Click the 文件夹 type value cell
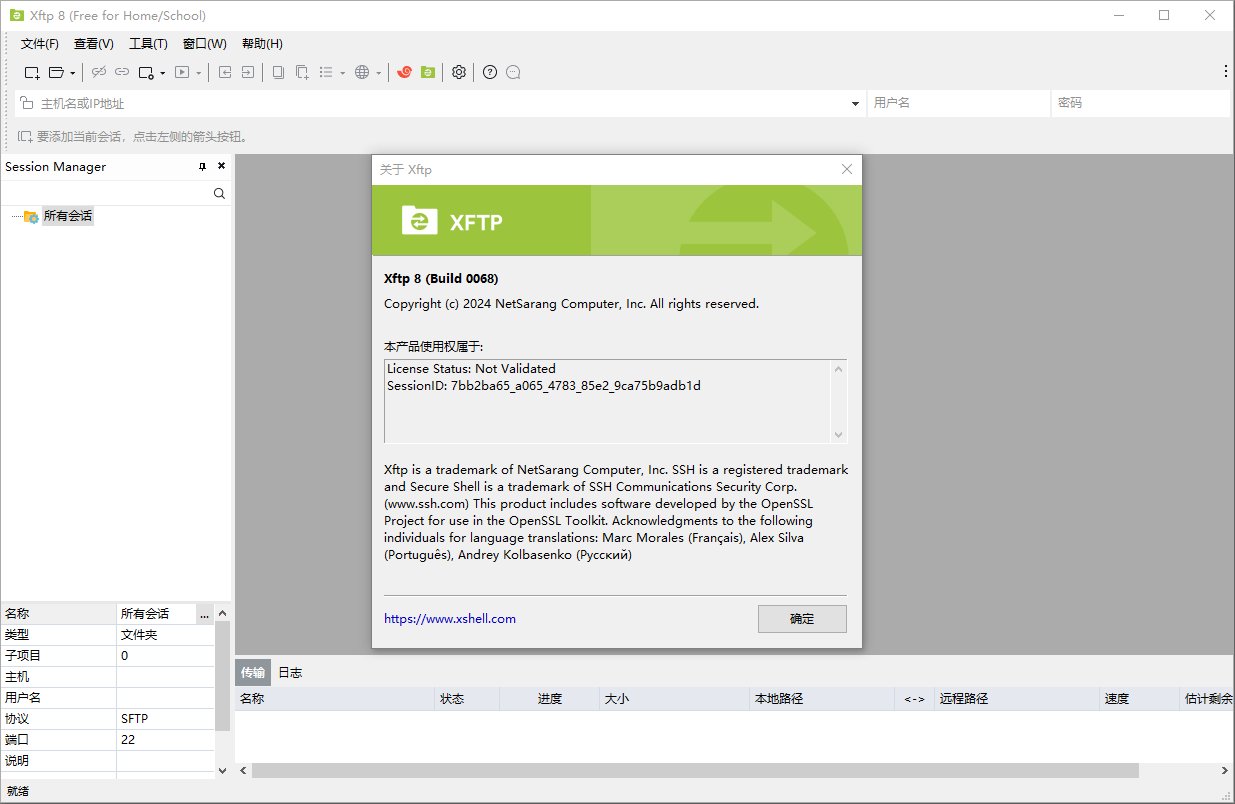Viewport: 1235px width, 804px height. [x=165, y=634]
